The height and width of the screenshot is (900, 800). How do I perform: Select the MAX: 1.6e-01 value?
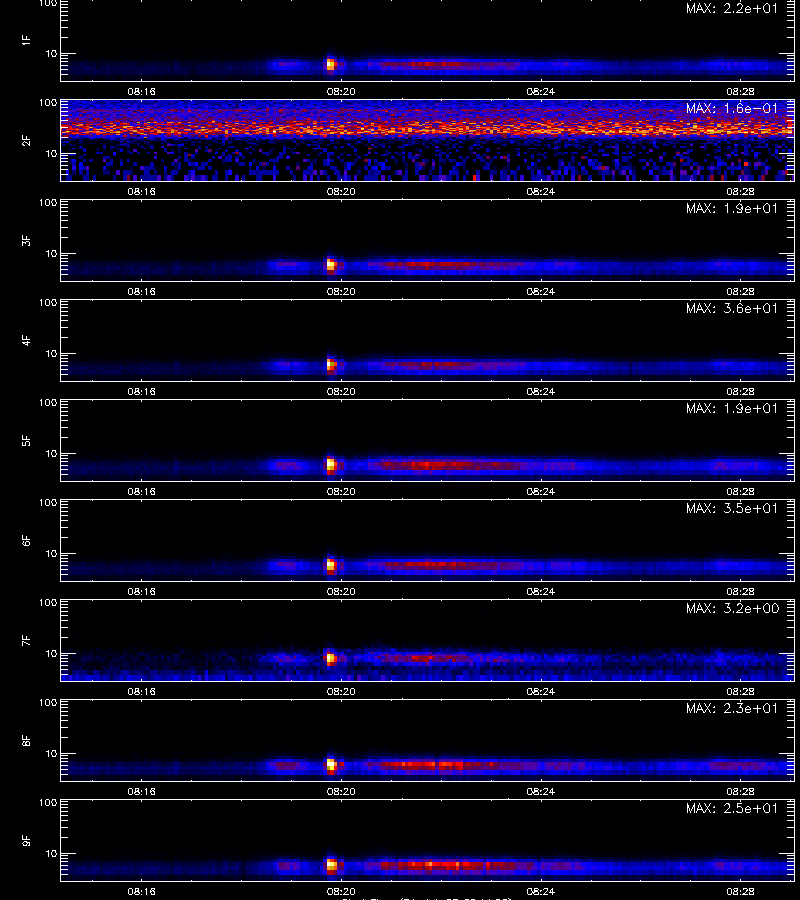(x=732, y=108)
